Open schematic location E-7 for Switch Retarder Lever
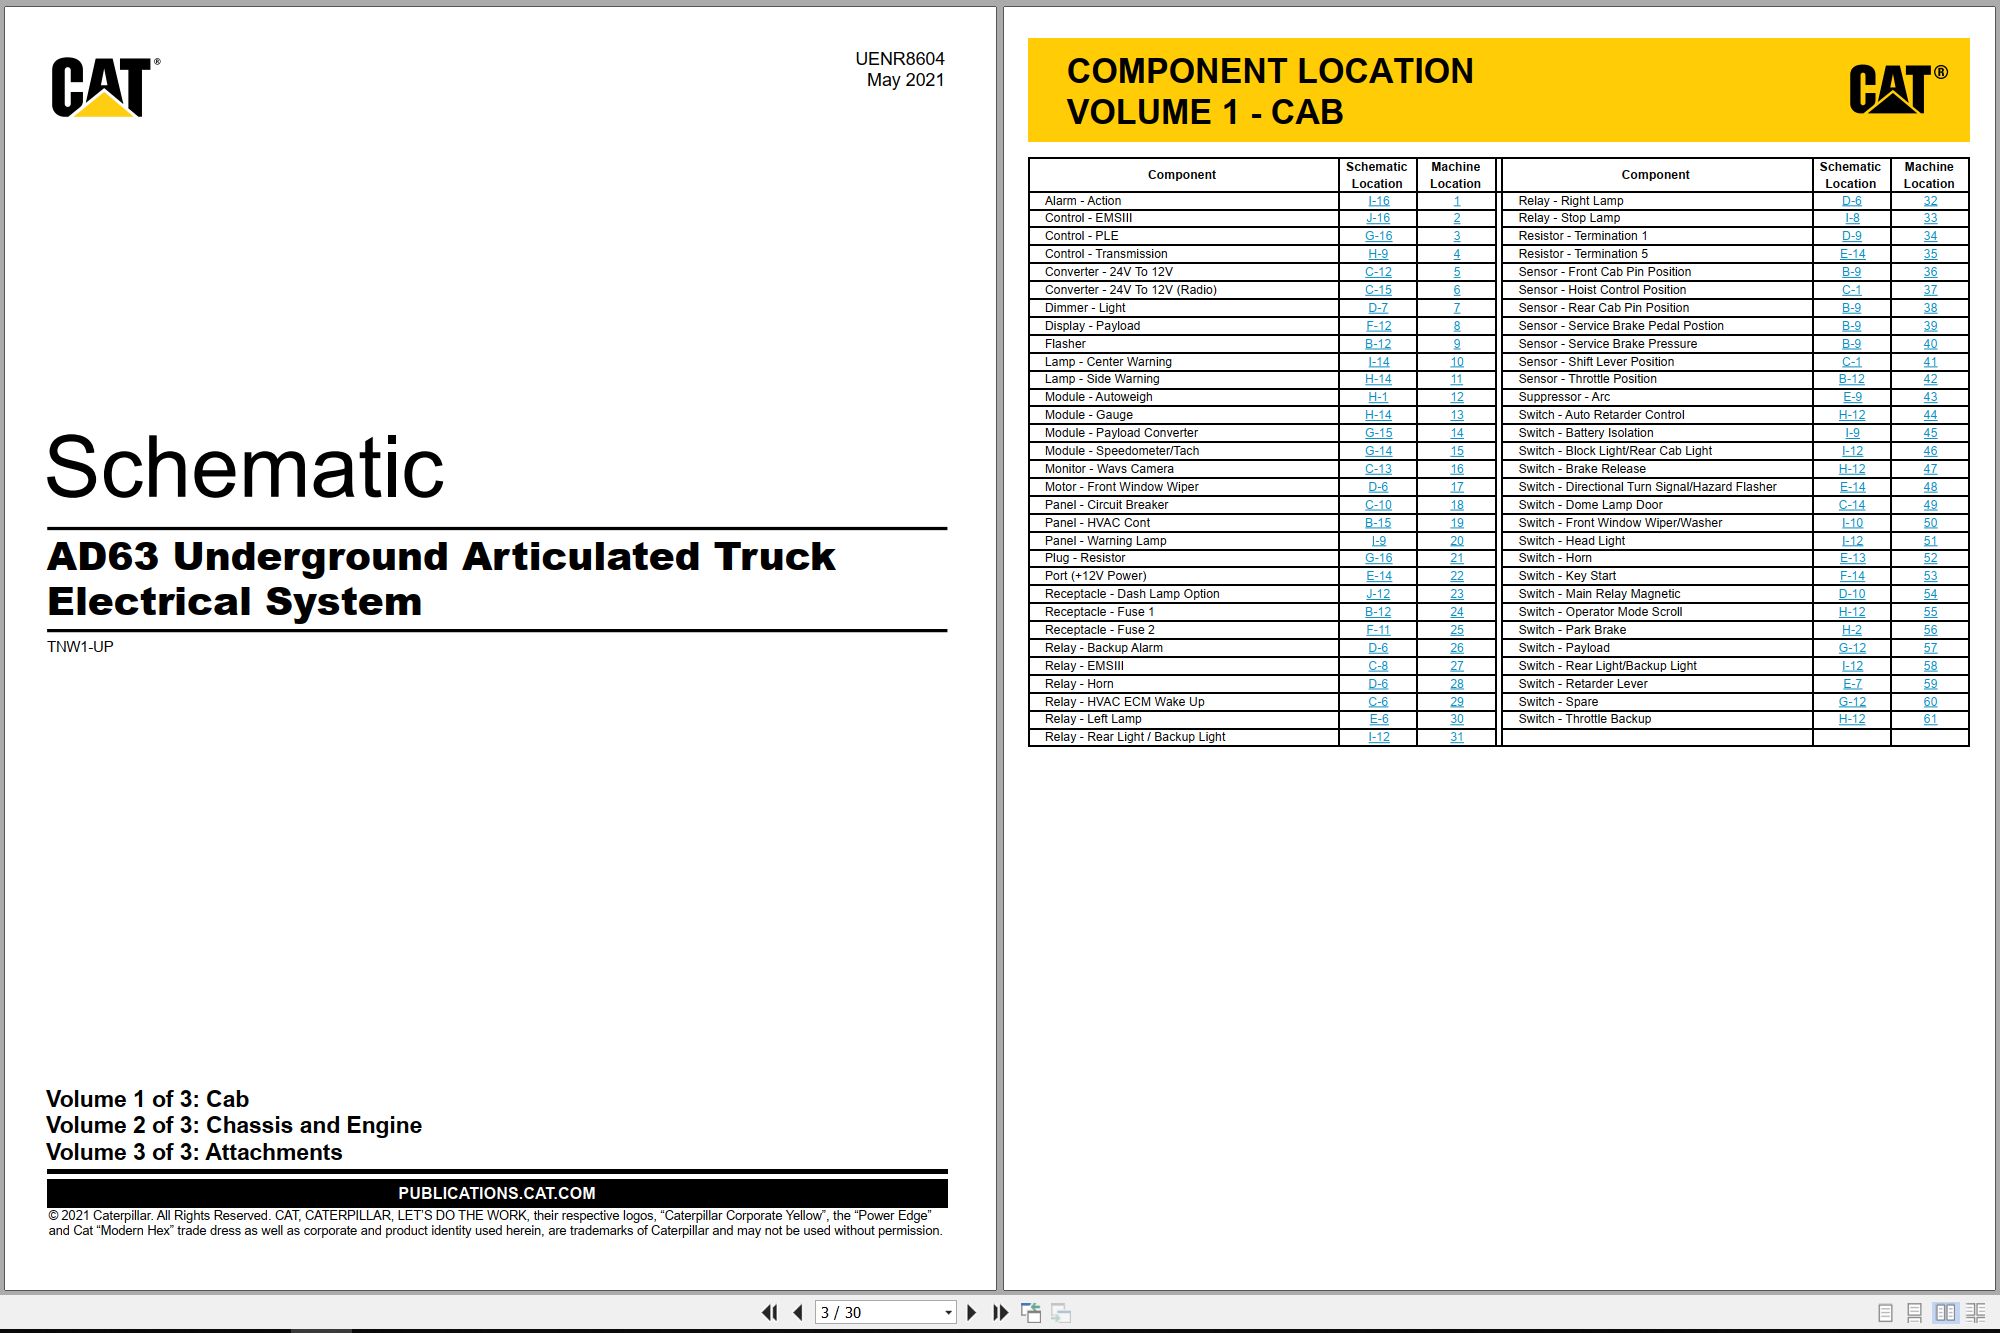 pyautogui.click(x=1852, y=684)
